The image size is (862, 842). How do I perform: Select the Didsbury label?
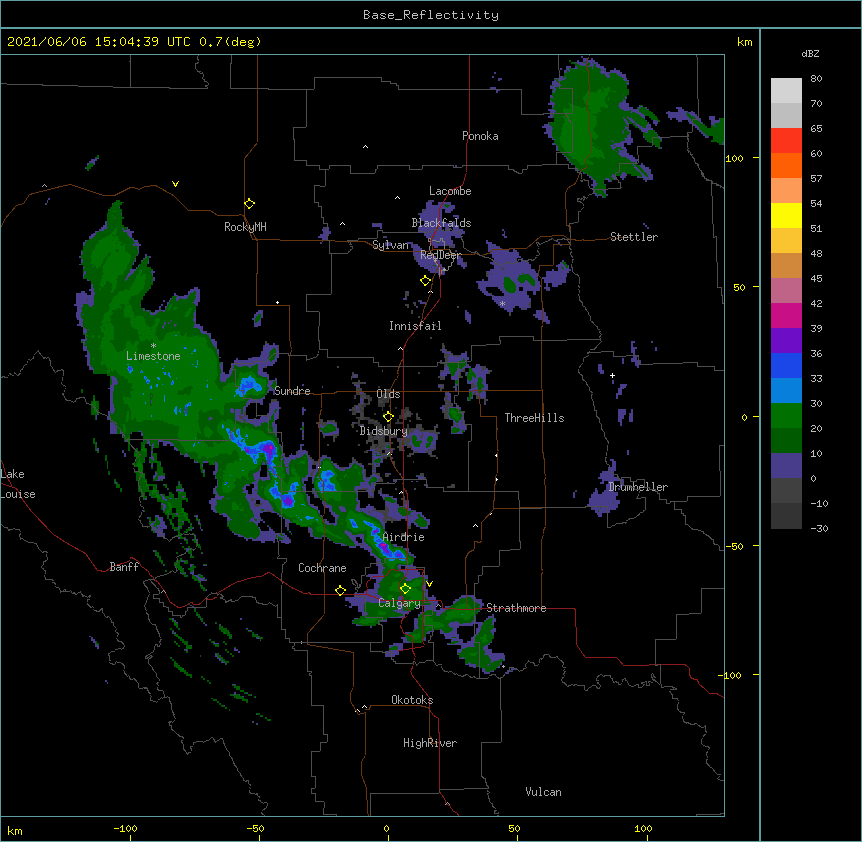(x=383, y=431)
